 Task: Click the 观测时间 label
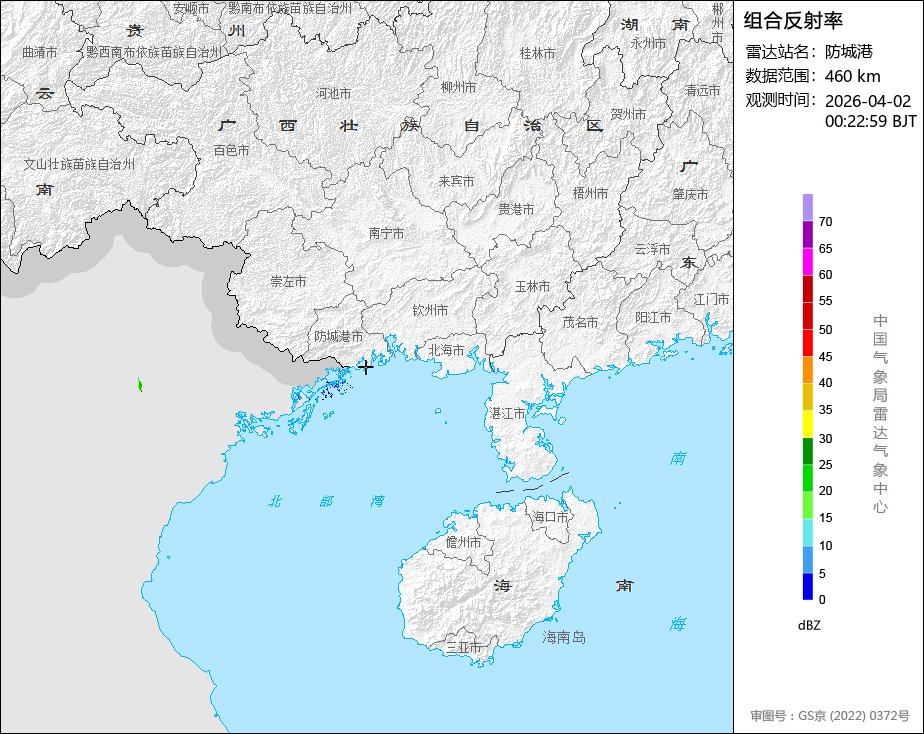(x=780, y=100)
